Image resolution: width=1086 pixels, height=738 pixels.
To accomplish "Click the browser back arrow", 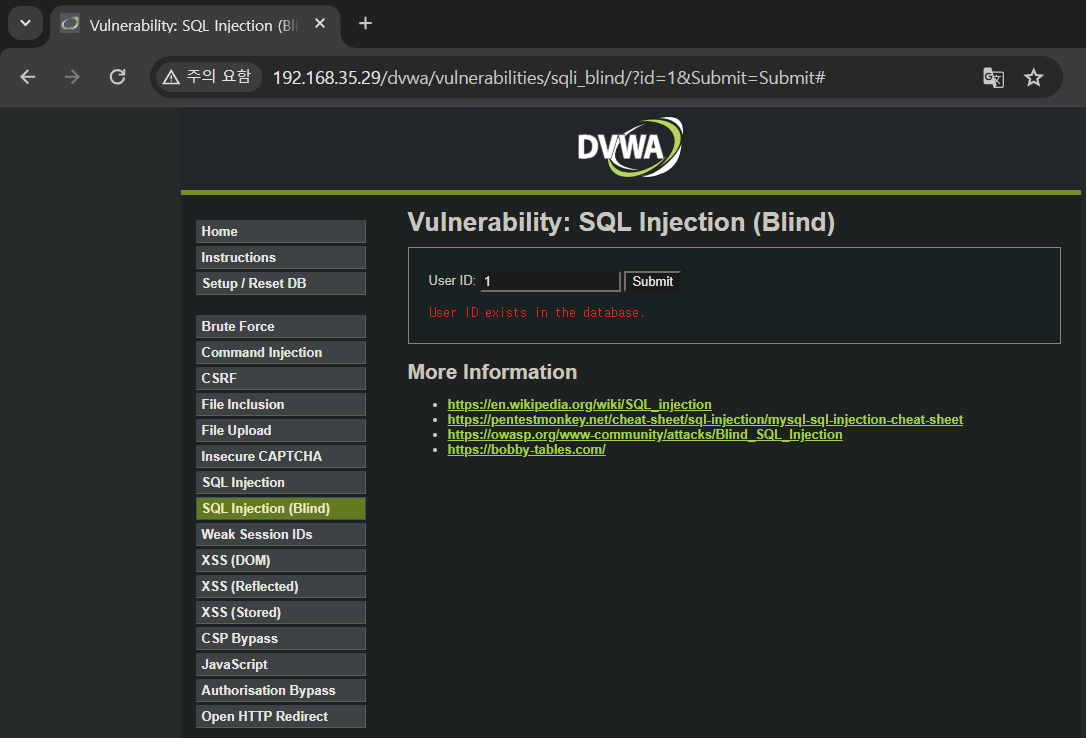I will pyautogui.click(x=28, y=77).
